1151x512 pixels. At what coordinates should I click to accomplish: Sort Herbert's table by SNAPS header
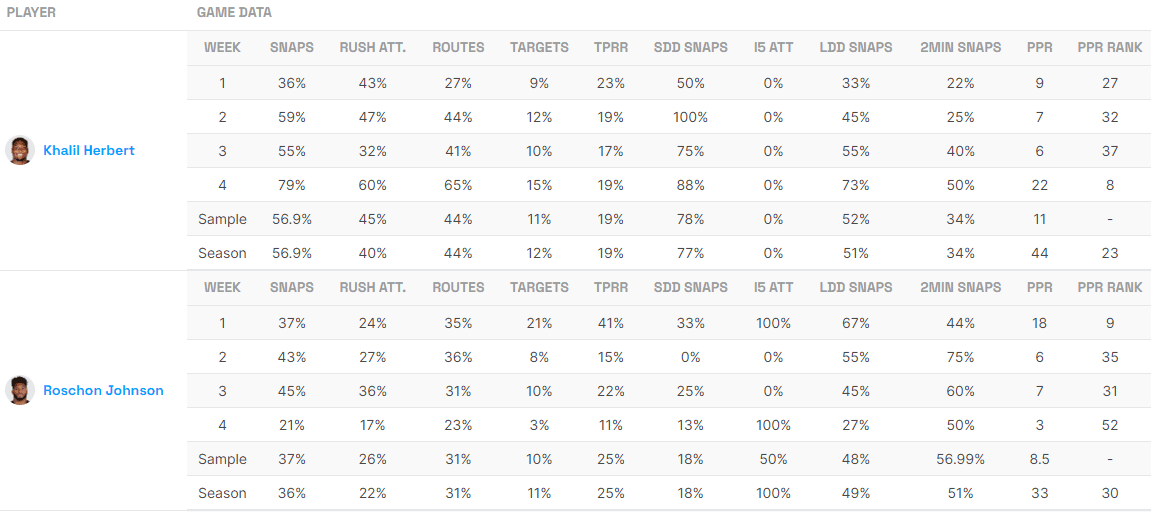[x=291, y=47]
